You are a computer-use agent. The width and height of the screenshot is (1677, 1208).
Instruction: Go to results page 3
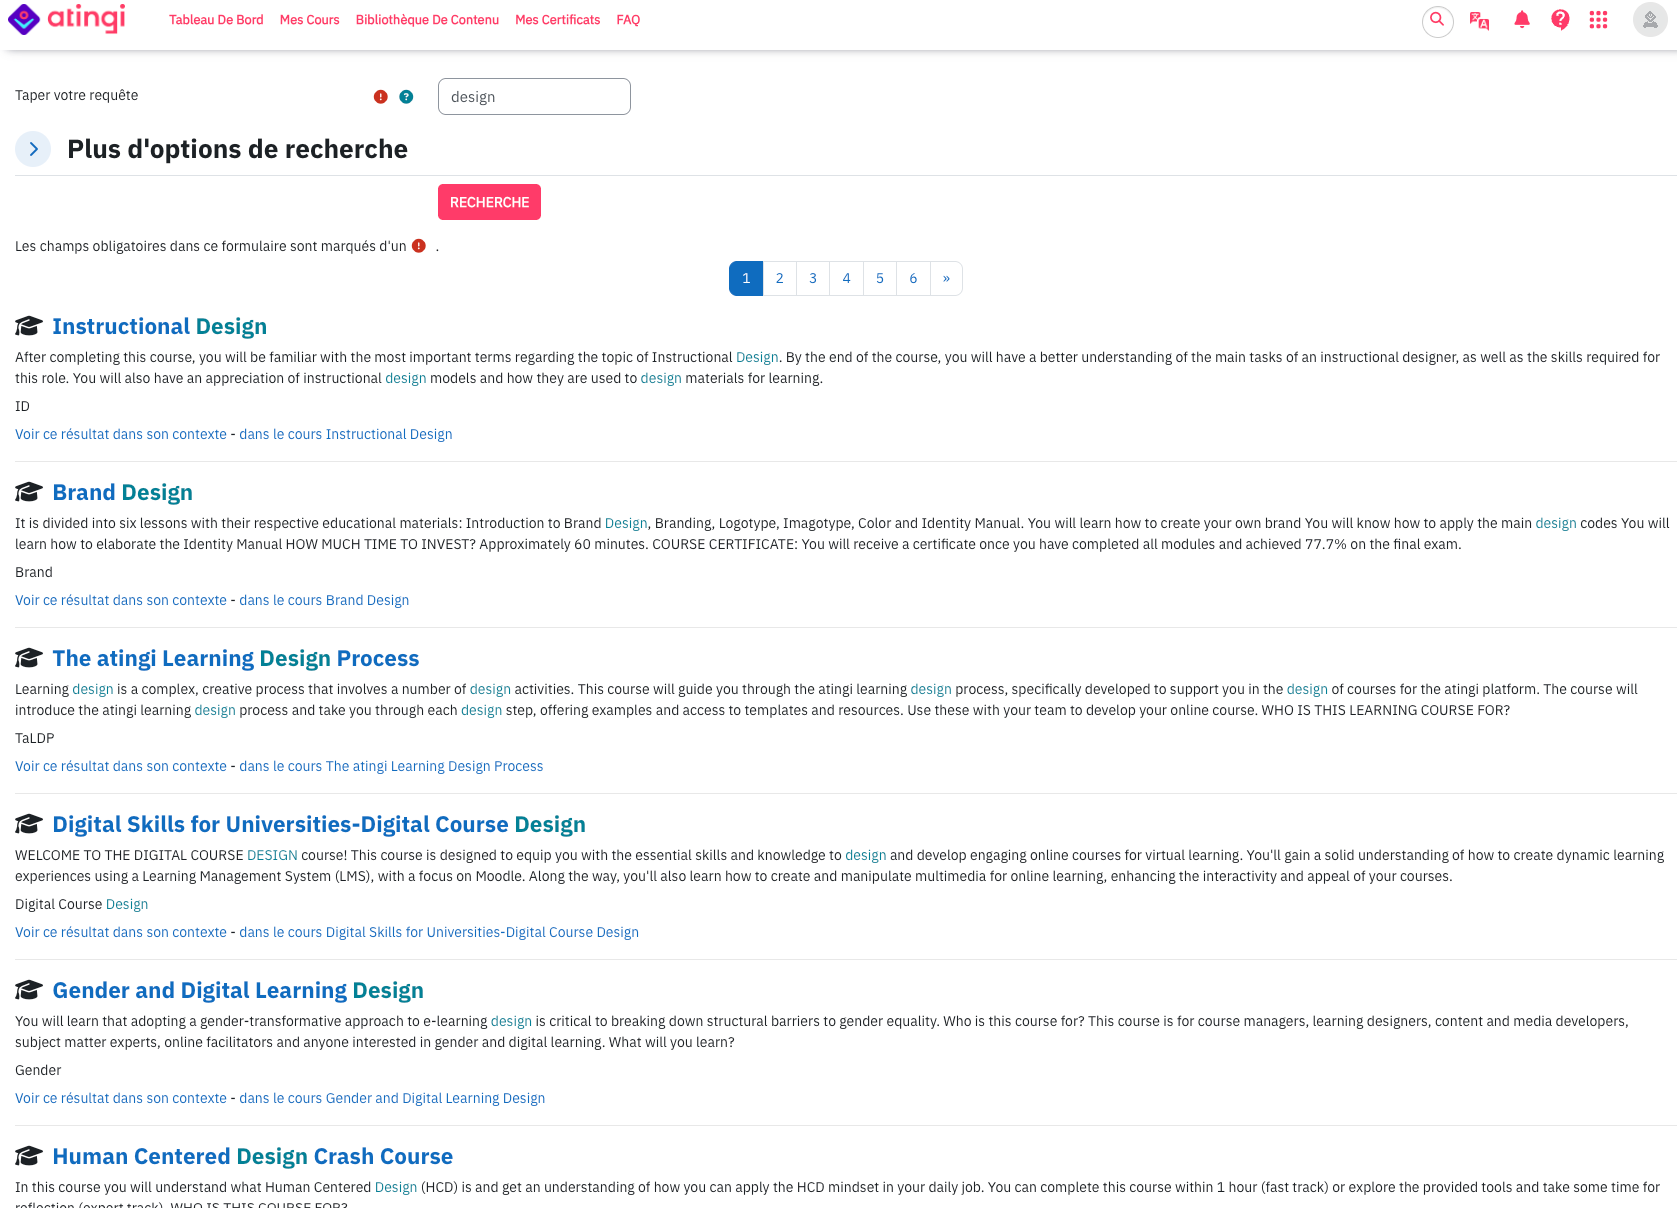click(813, 279)
